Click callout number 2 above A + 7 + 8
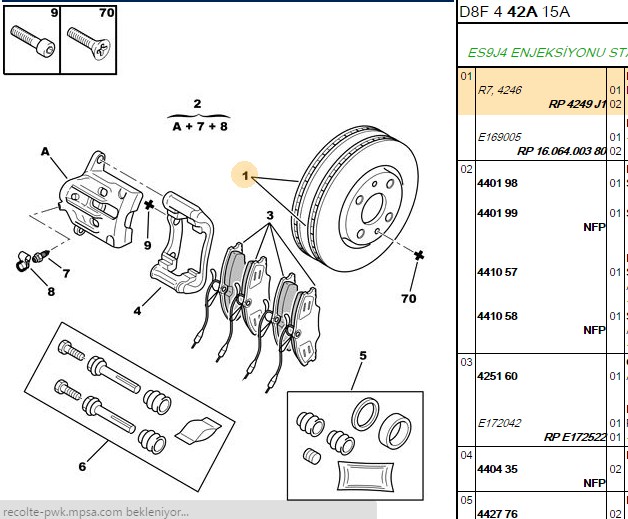The height and width of the screenshot is (519, 628). (x=197, y=104)
